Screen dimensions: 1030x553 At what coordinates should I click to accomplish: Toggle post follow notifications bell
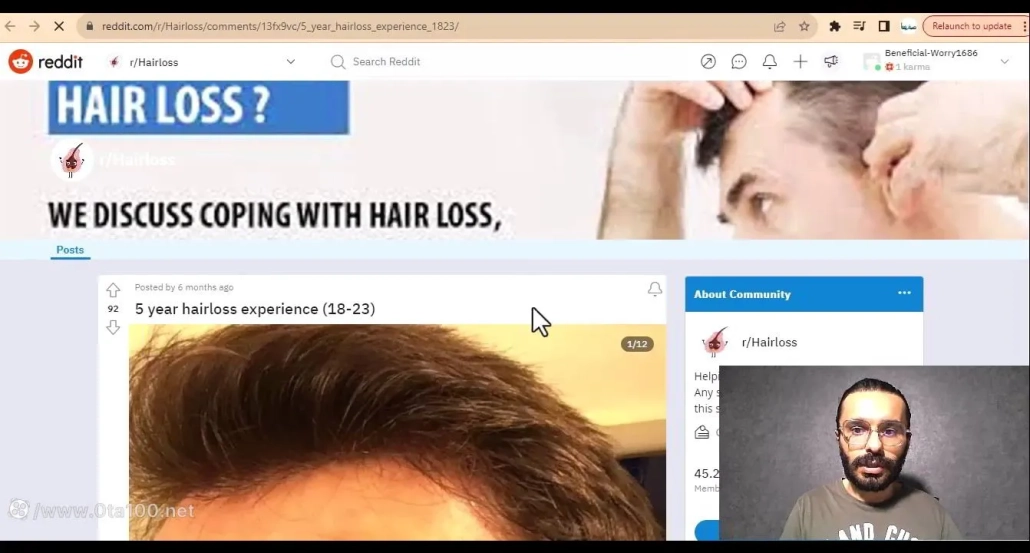tap(655, 289)
